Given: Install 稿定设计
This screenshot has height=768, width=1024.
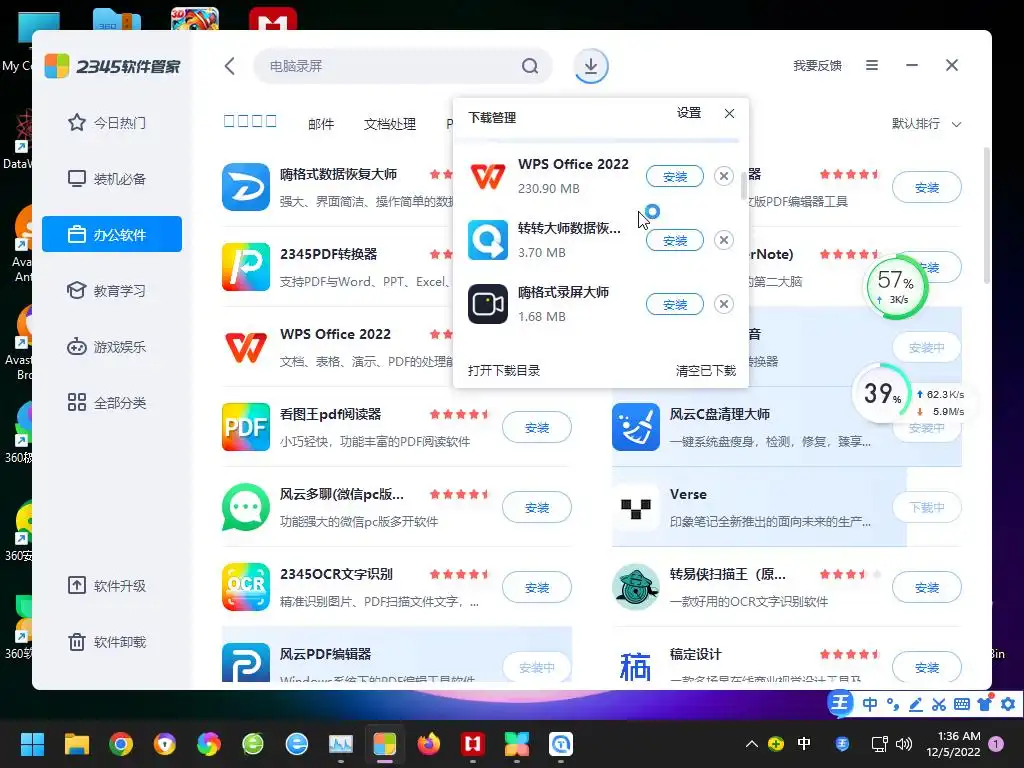Looking at the screenshot, I should click(927, 667).
